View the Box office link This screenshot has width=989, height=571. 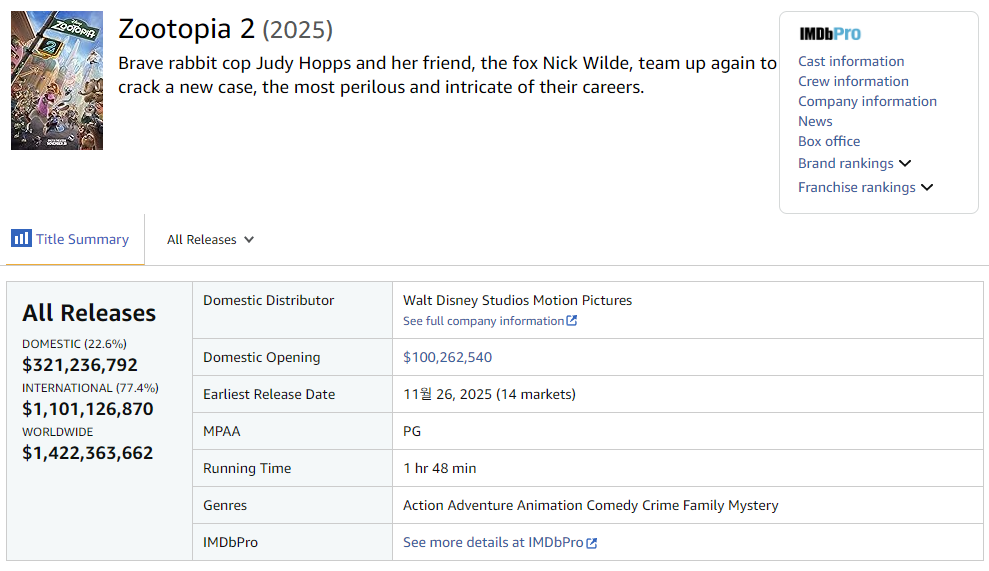click(x=829, y=141)
